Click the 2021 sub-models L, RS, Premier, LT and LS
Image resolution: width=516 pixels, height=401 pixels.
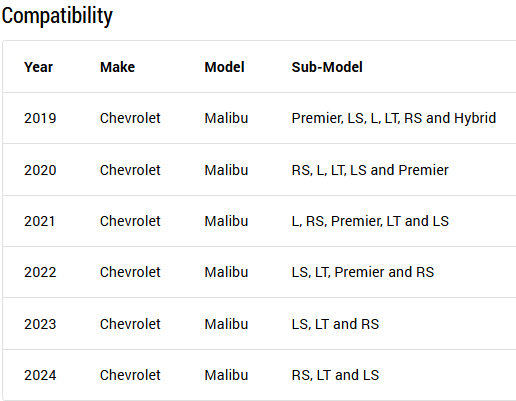coord(370,221)
